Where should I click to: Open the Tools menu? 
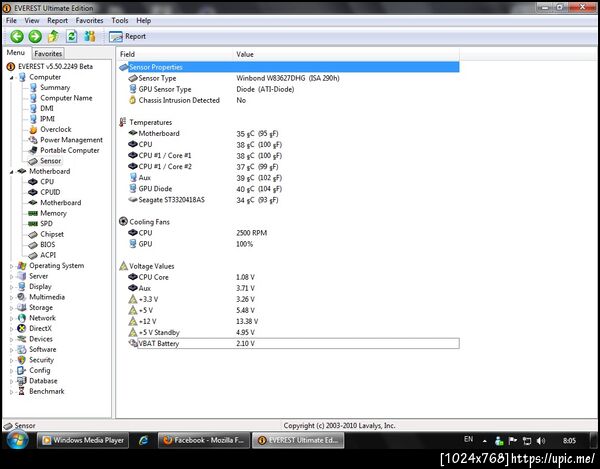pyautogui.click(x=120, y=21)
